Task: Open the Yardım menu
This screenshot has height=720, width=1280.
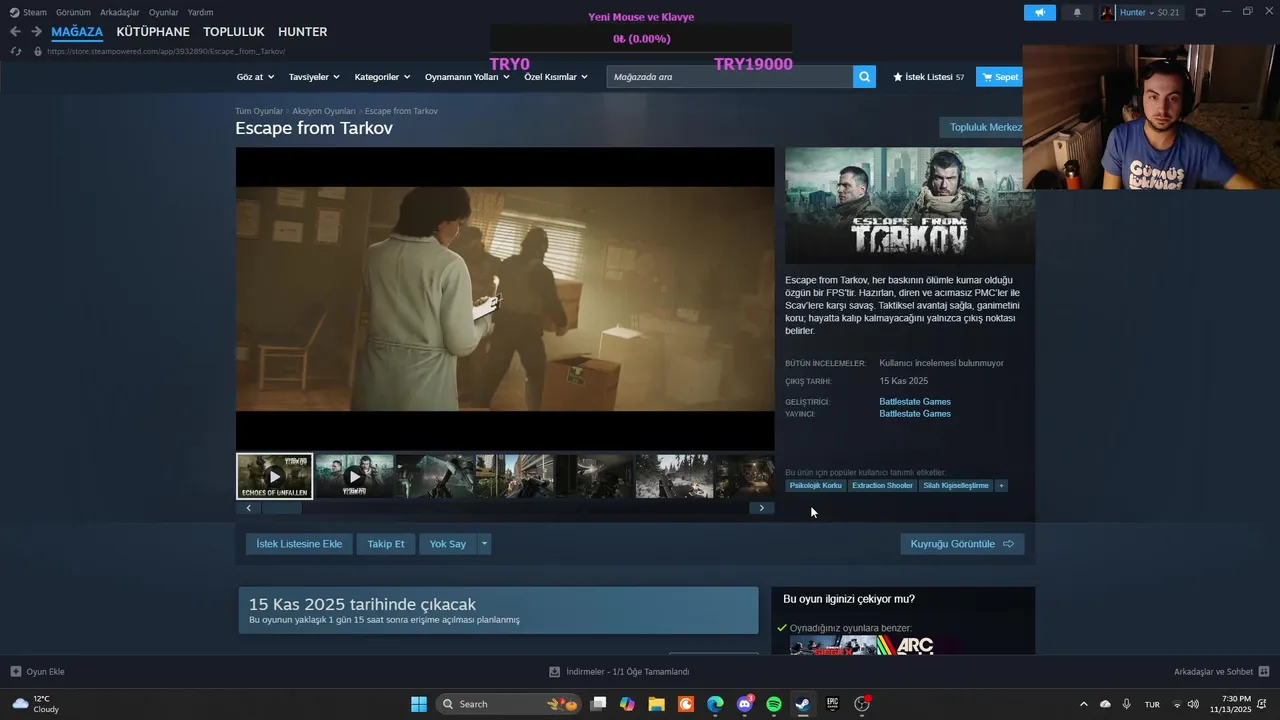Action: 201,12
